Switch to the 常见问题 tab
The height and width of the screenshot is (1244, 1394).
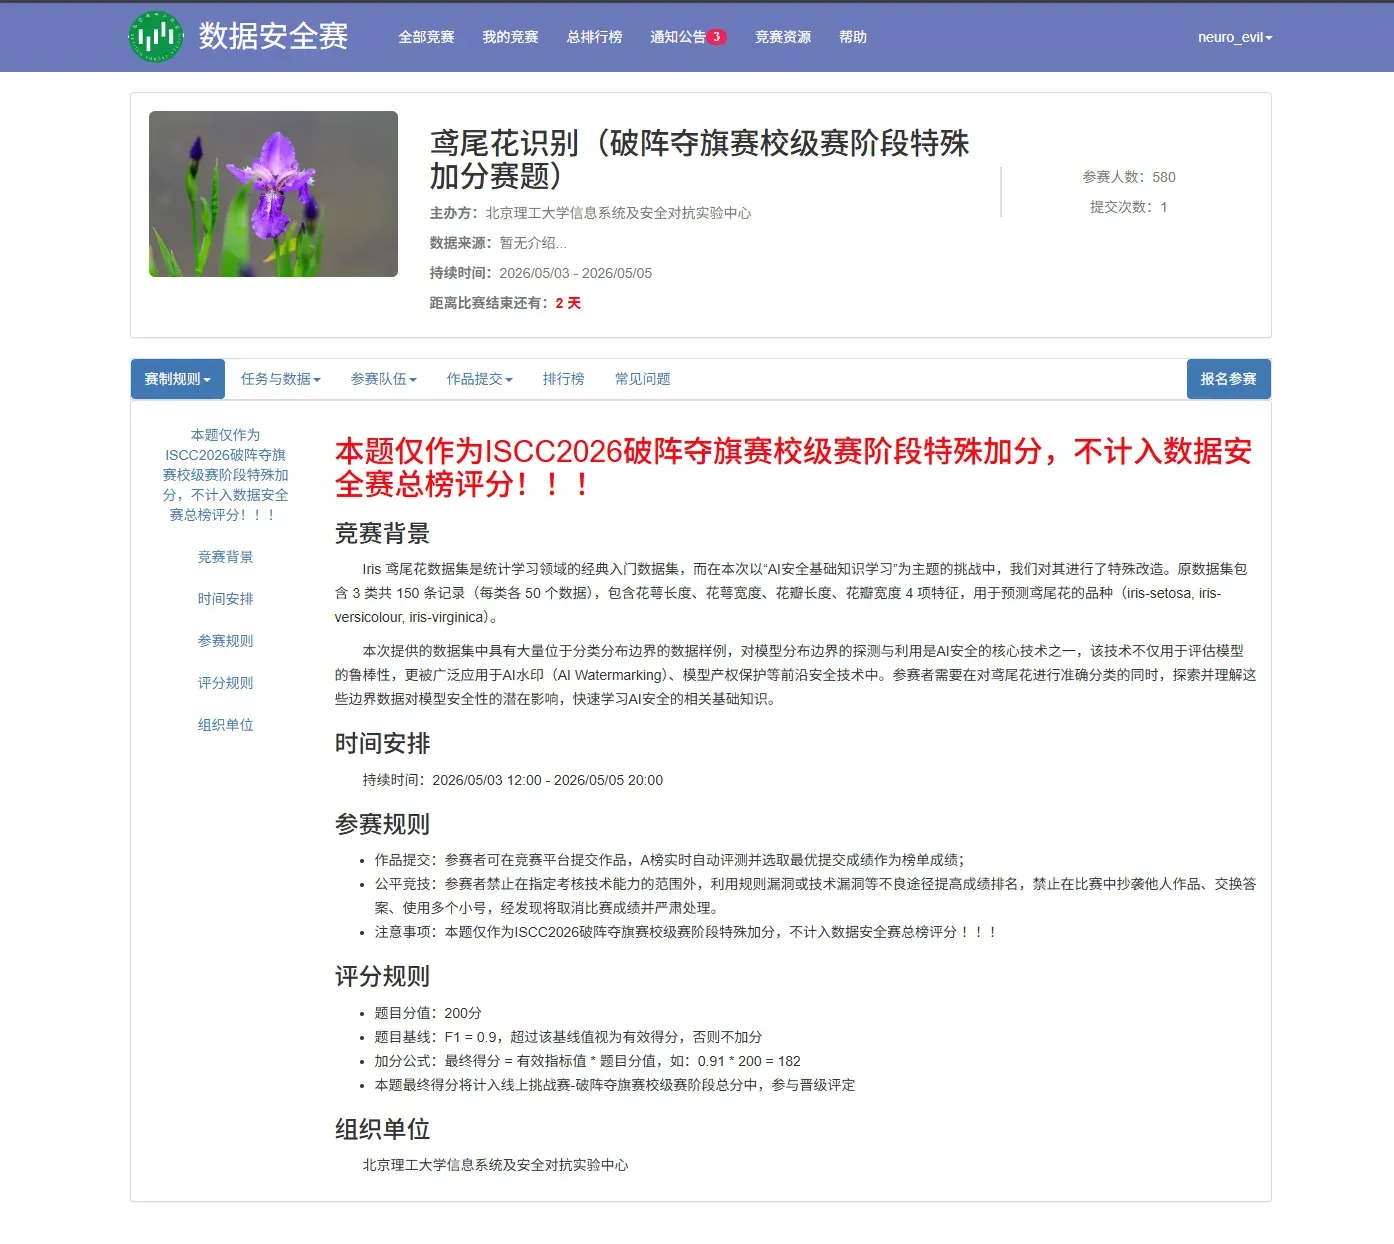pyautogui.click(x=643, y=379)
